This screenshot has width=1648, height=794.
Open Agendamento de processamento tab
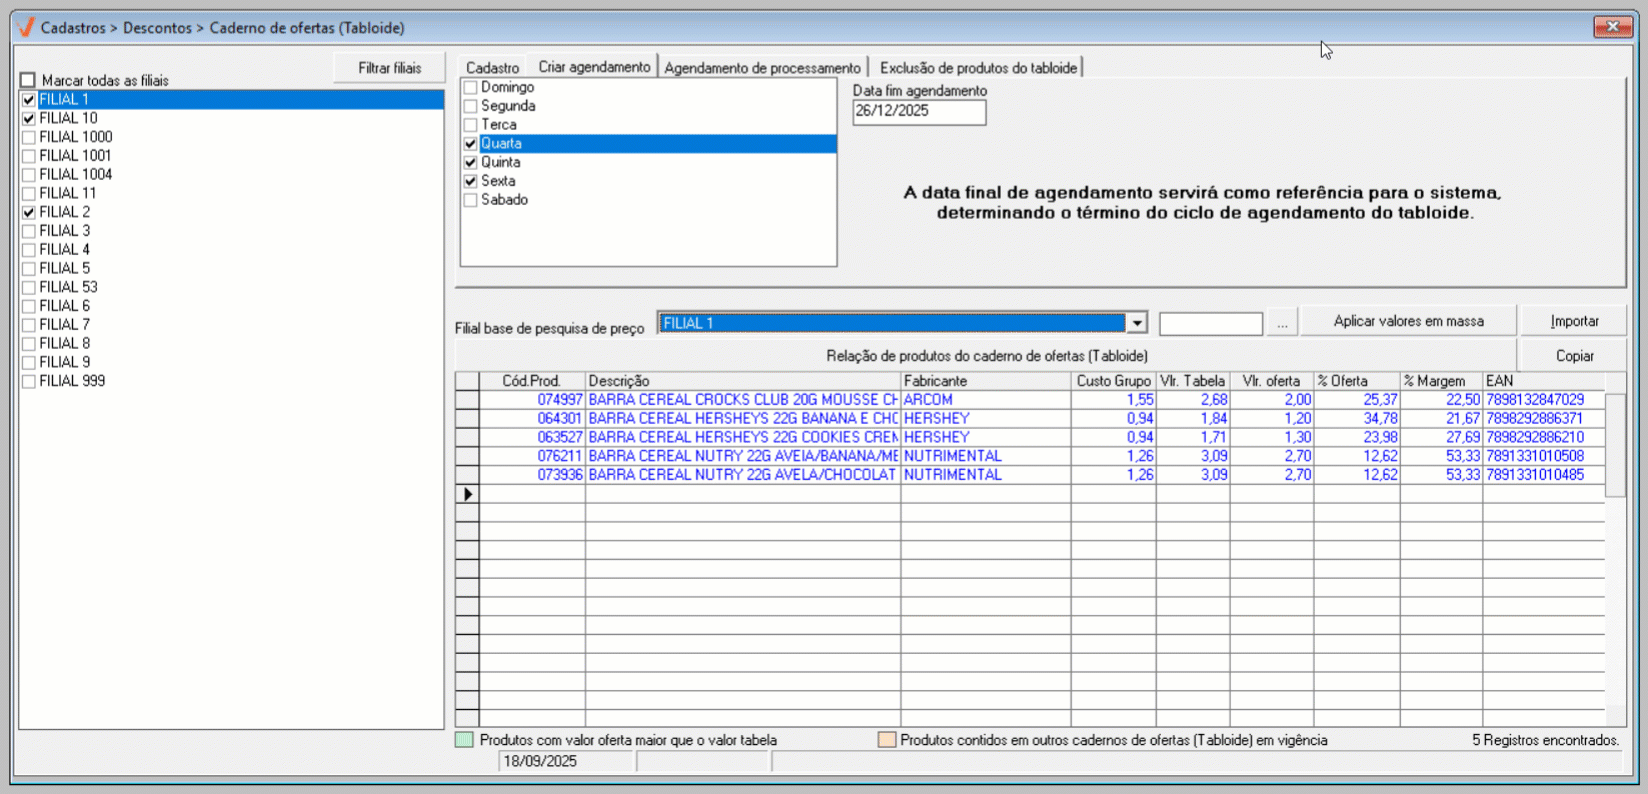click(x=762, y=68)
